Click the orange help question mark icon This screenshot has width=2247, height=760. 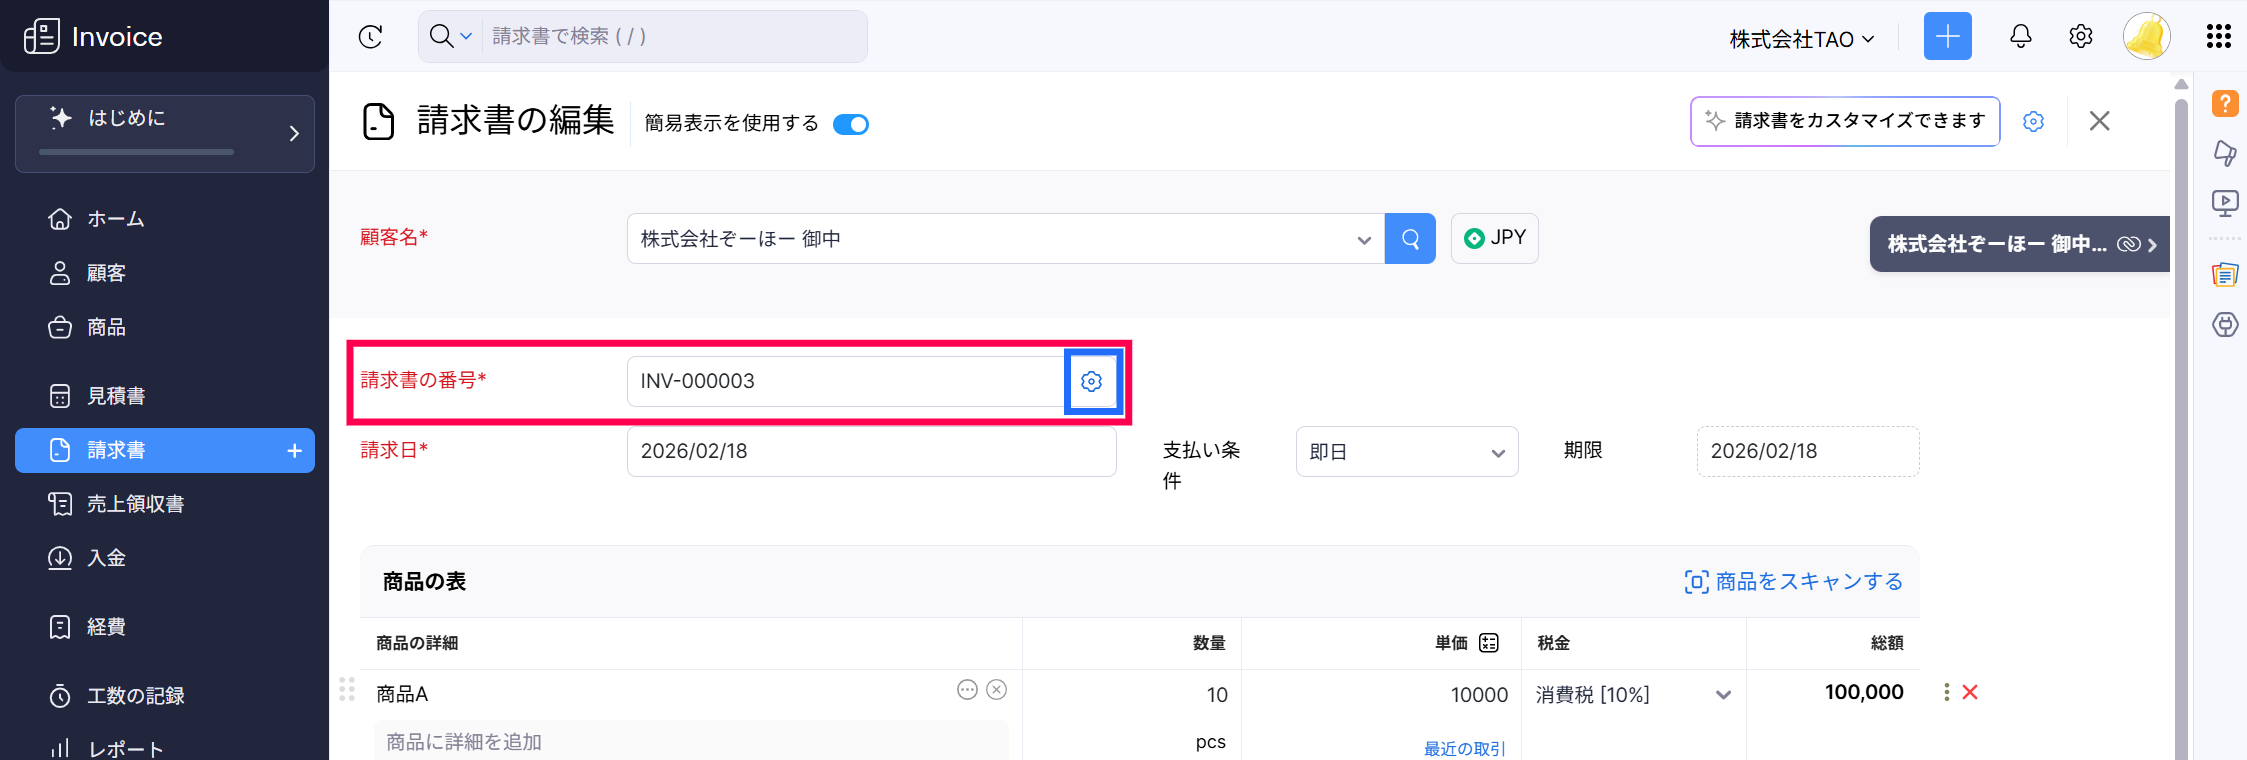[x=2225, y=103]
